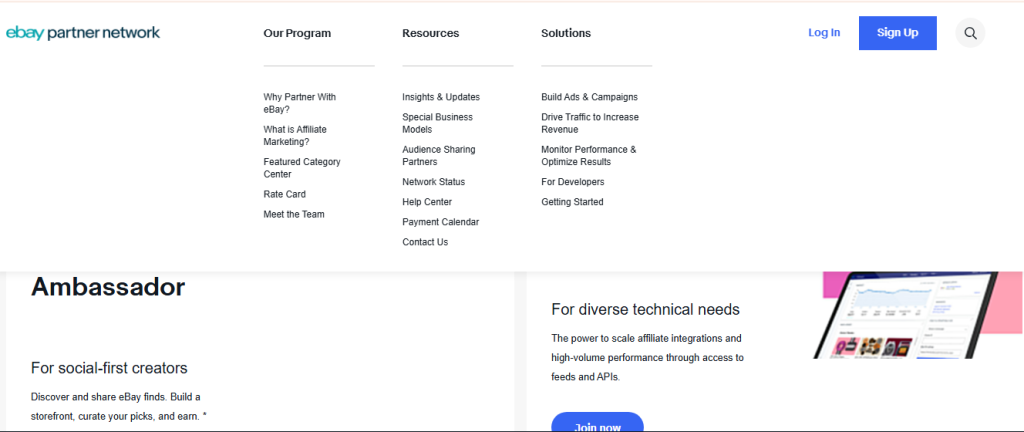Check the Network Status page
This screenshot has width=1024, height=432.
tap(434, 182)
